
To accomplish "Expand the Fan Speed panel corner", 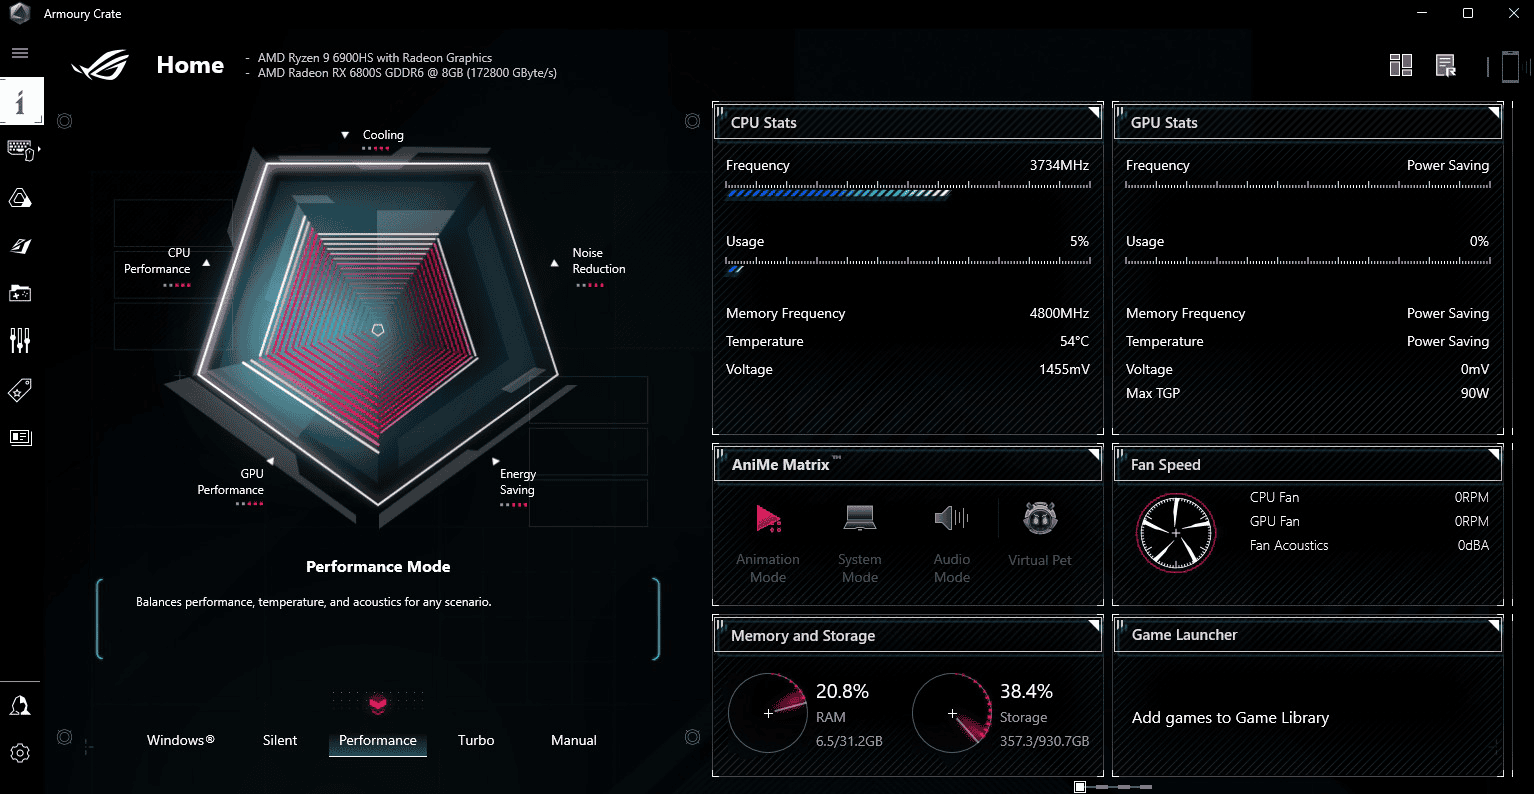I will tap(1494, 455).
